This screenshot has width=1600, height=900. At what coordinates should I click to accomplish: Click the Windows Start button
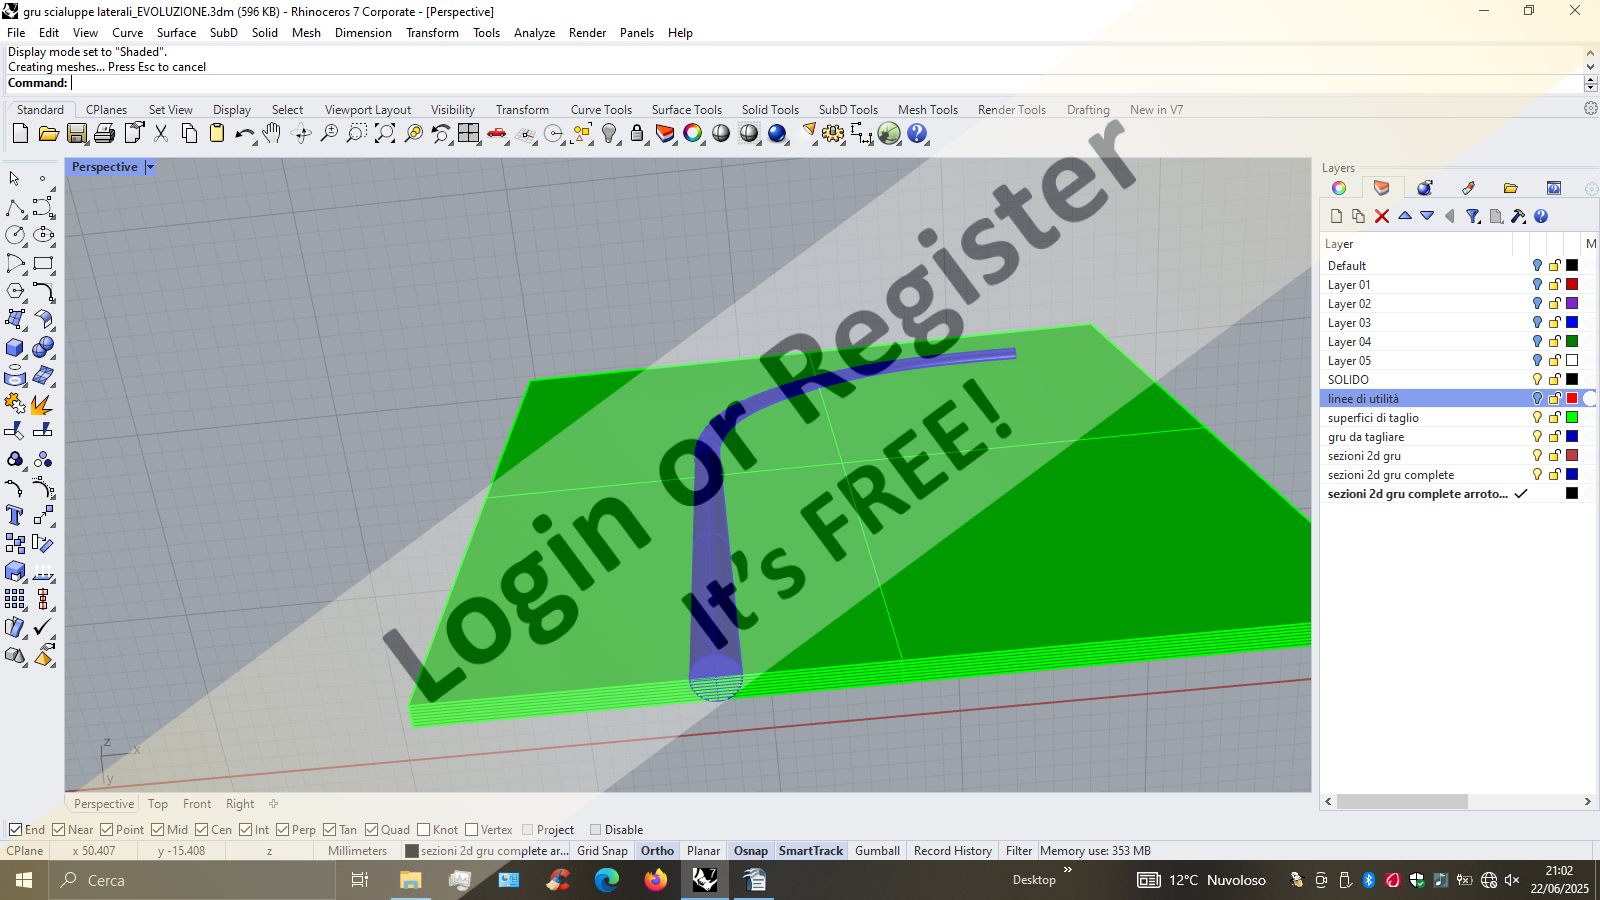(24, 880)
